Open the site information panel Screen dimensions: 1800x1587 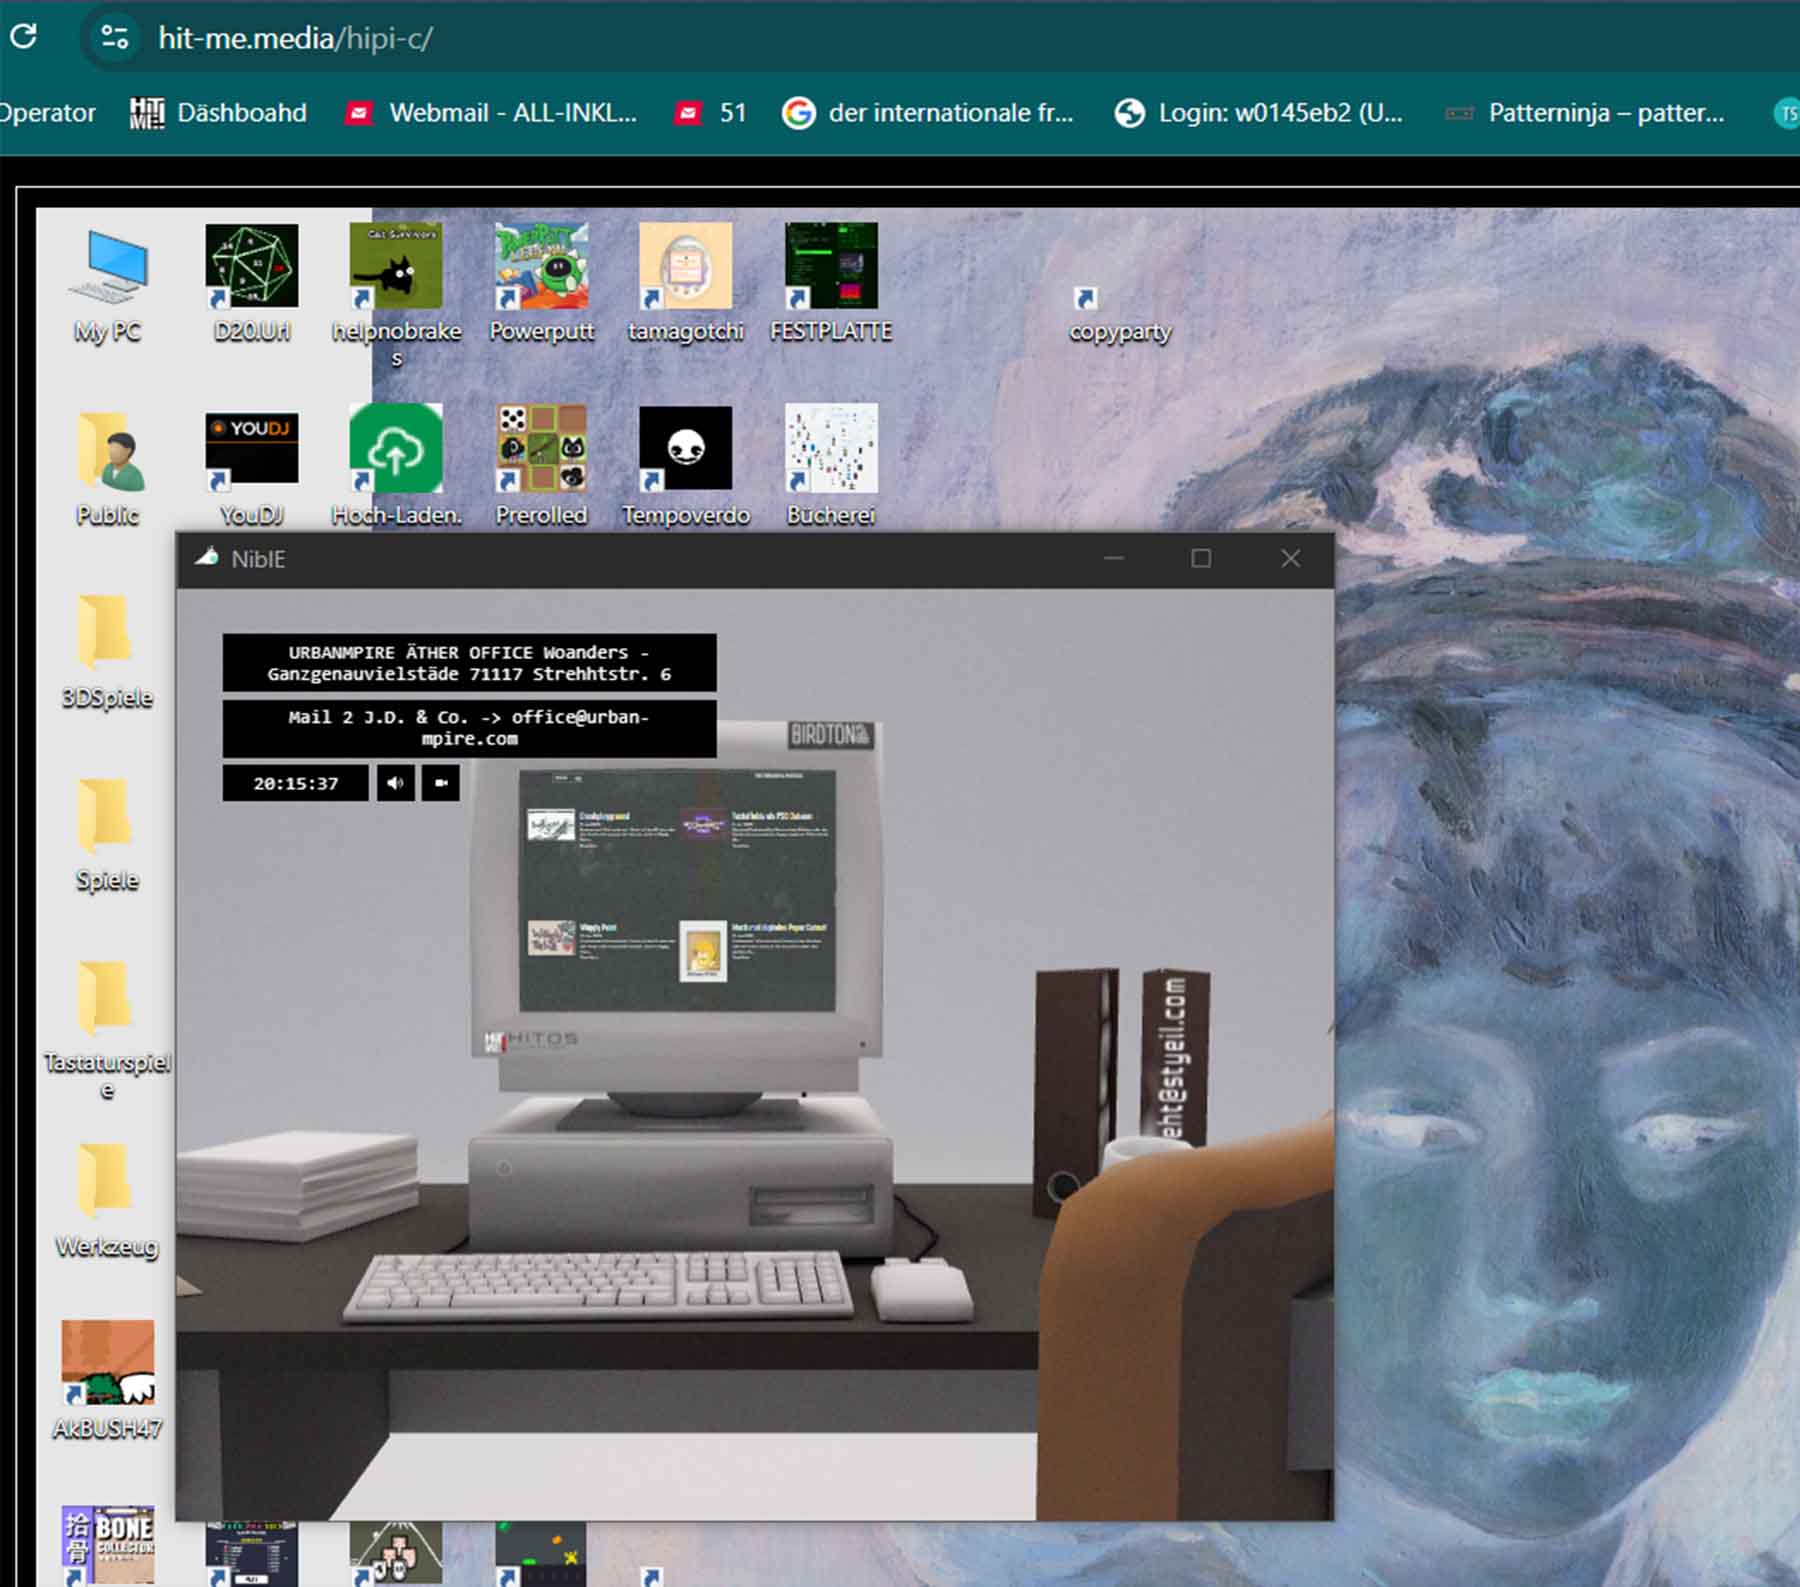coord(113,40)
